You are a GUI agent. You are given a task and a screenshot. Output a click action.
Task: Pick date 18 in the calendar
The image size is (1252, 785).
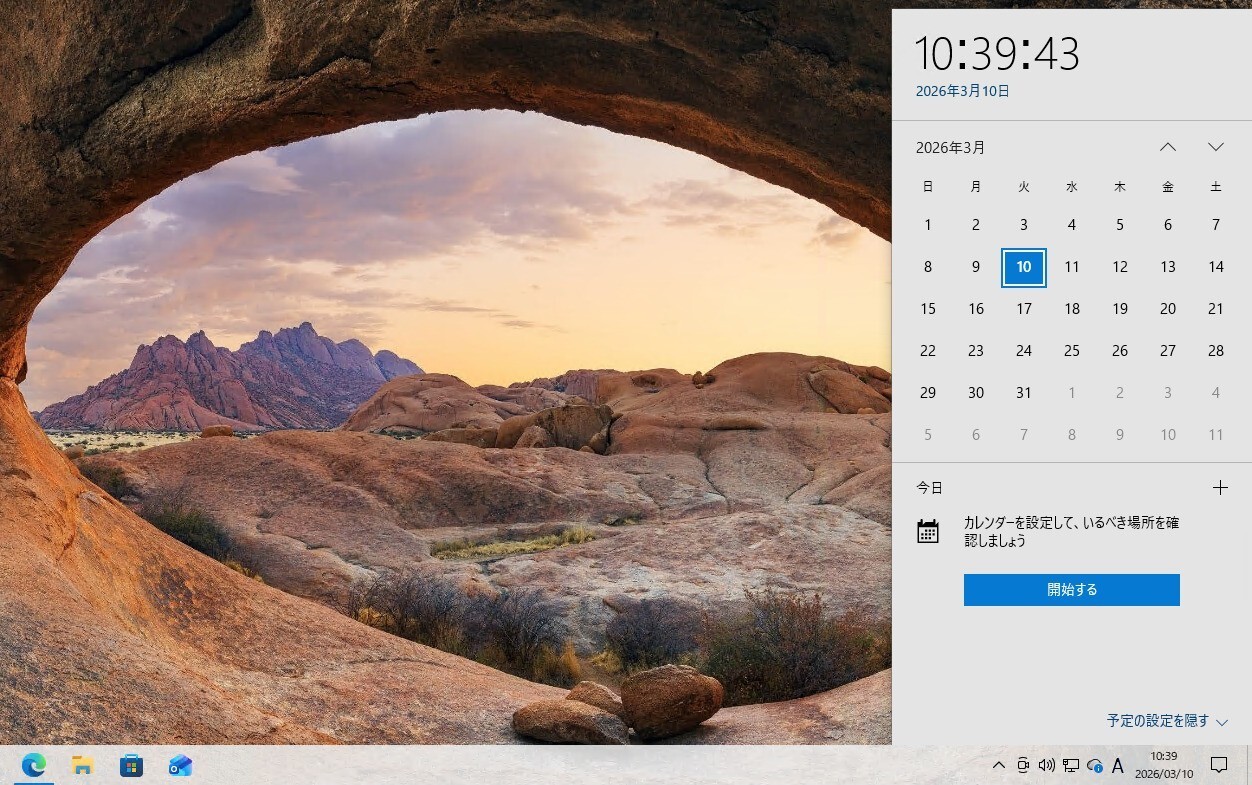(1072, 309)
